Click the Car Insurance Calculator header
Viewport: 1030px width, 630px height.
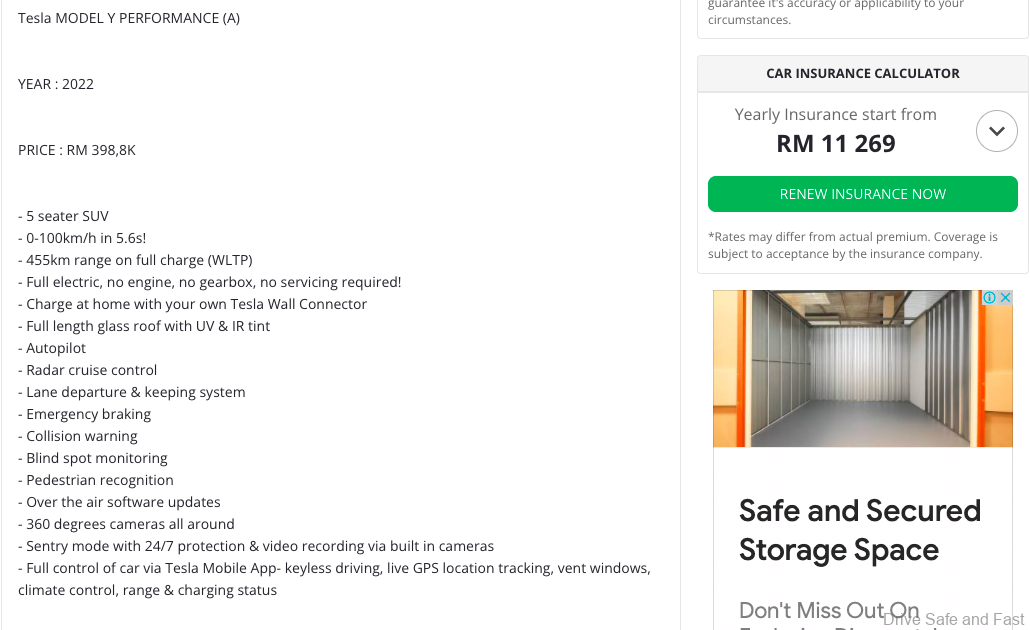tap(862, 73)
